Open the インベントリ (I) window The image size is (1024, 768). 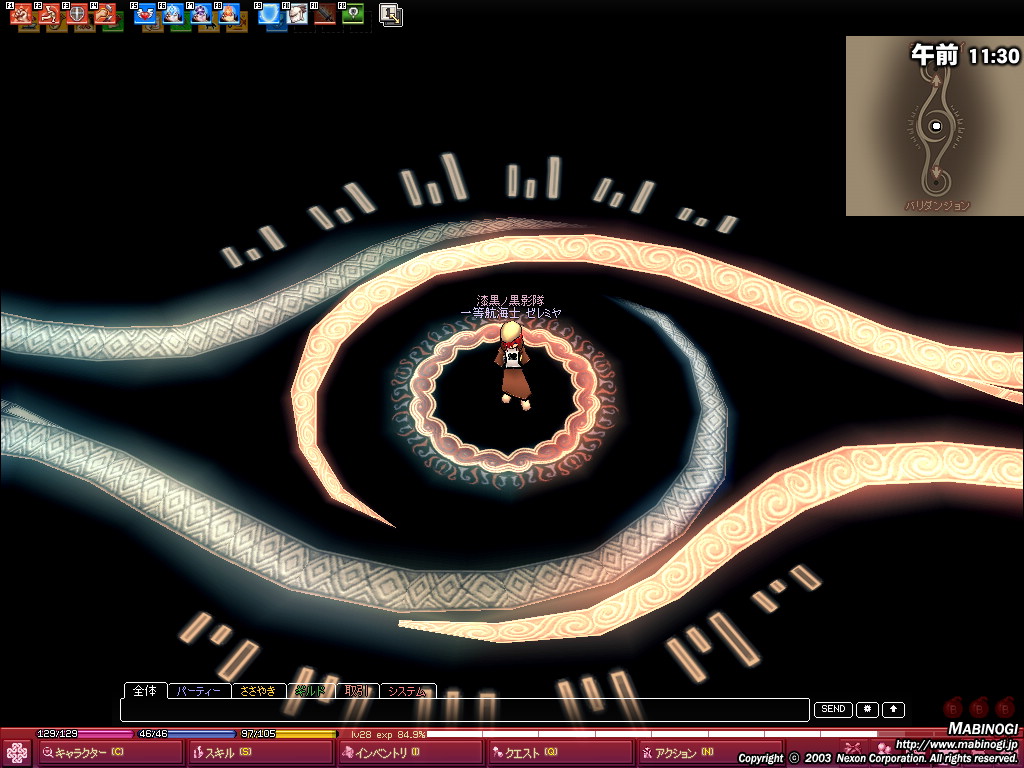pos(411,753)
